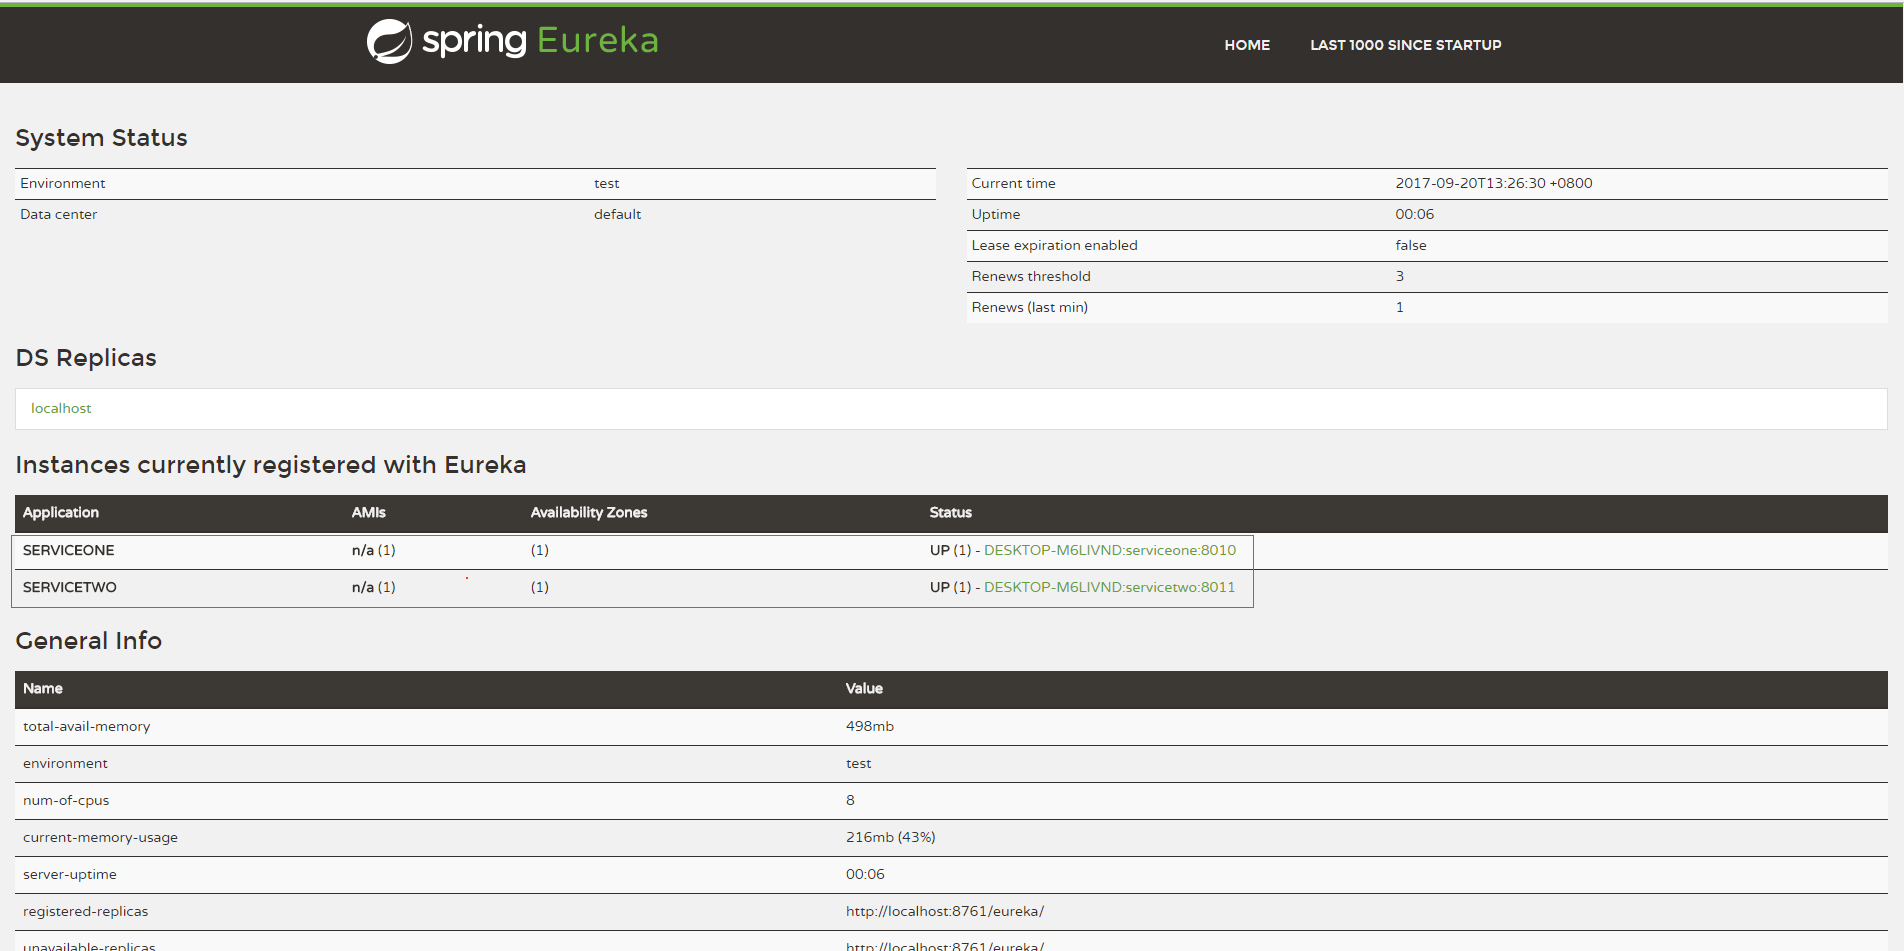The height and width of the screenshot is (951, 1904).
Task: Click the Spring Eureka logo
Action: click(512, 41)
